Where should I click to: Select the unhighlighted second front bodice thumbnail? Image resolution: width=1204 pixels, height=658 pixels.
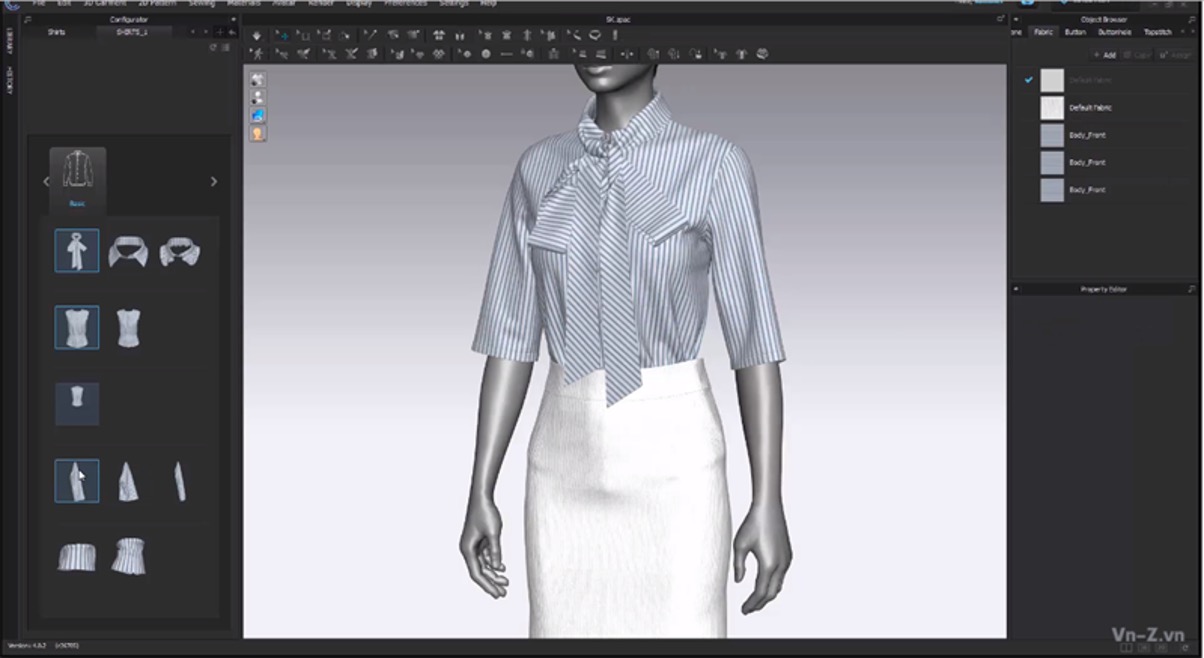tap(128, 328)
